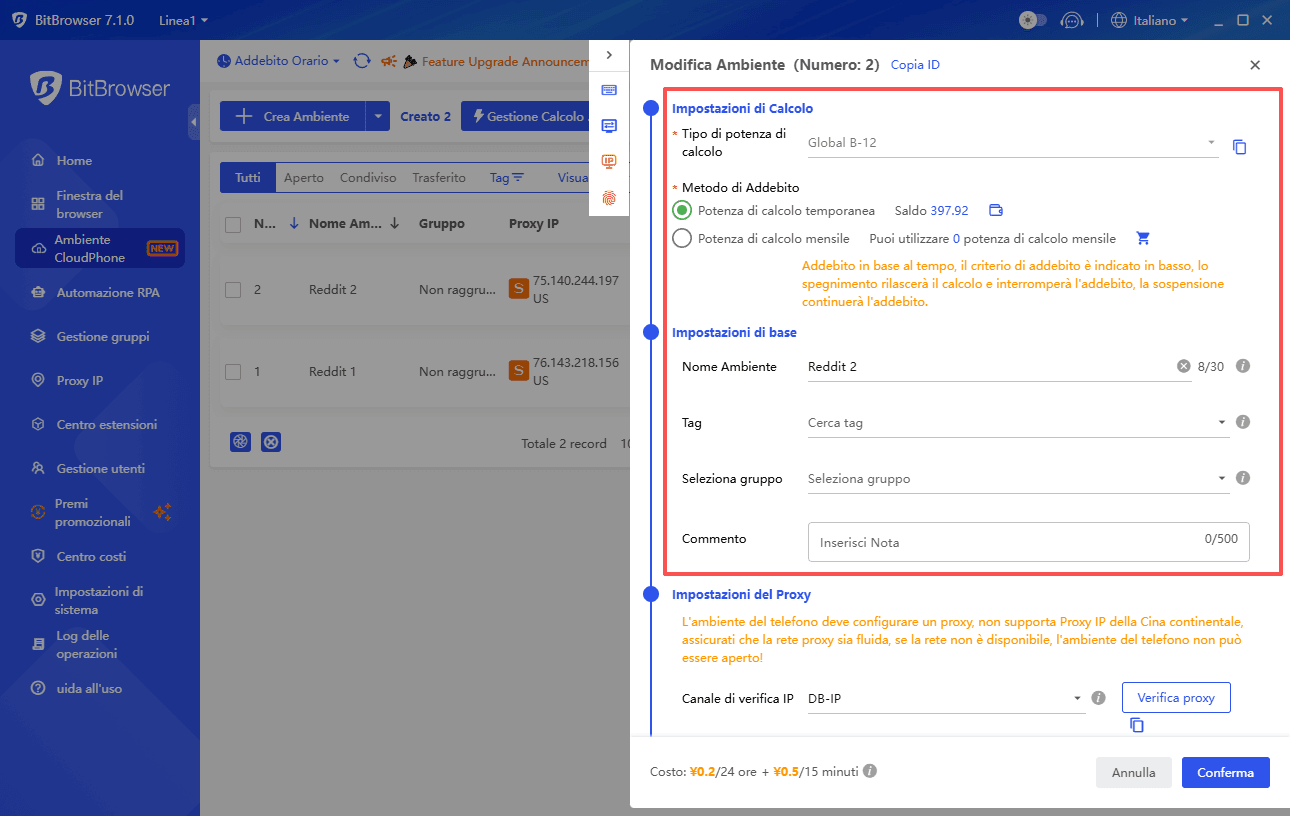Click the keyboard icon in side strip

[609, 90]
